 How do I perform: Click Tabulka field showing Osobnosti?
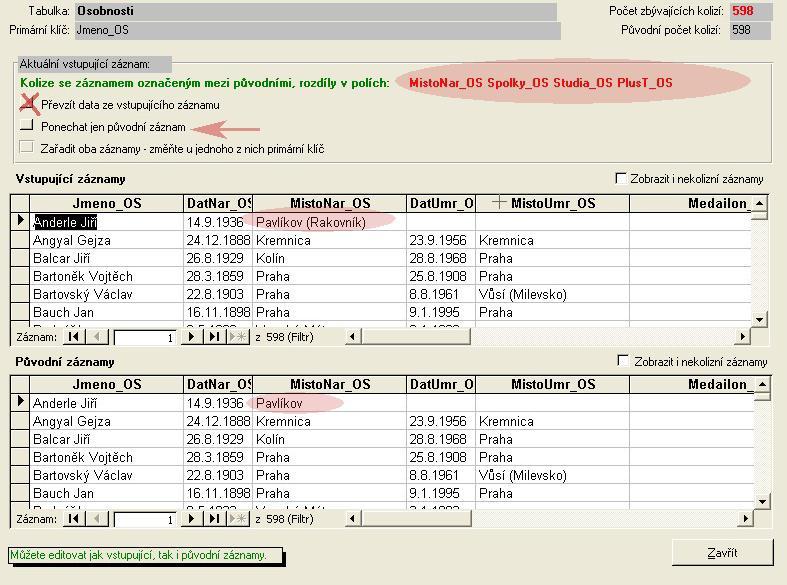coord(316,11)
